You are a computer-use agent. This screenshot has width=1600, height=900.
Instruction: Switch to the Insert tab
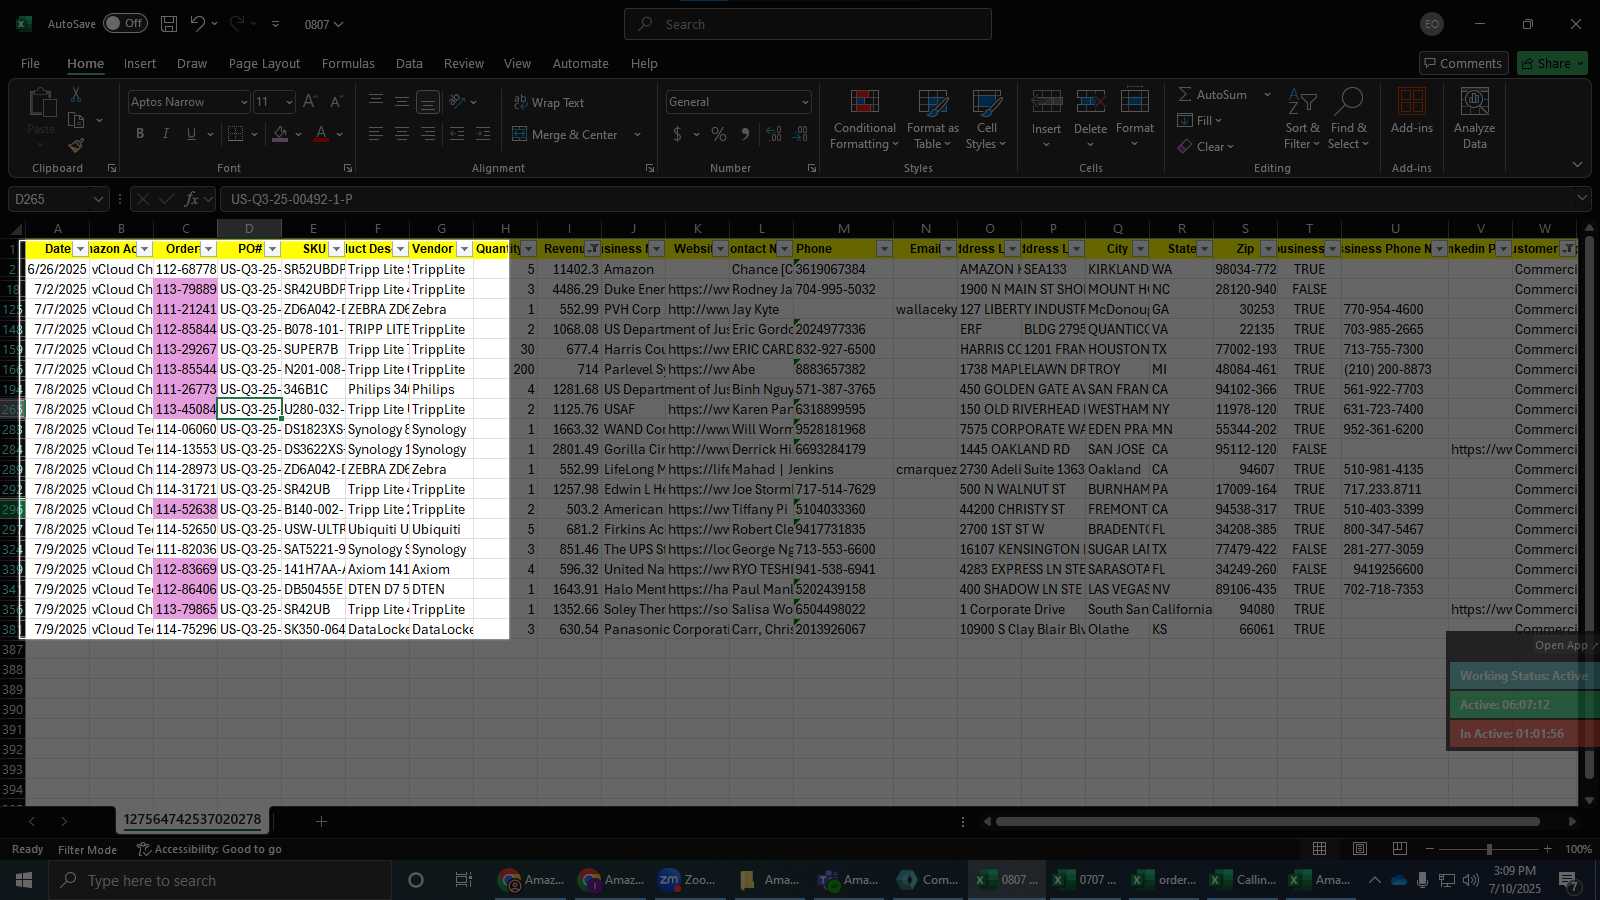pyautogui.click(x=140, y=63)
